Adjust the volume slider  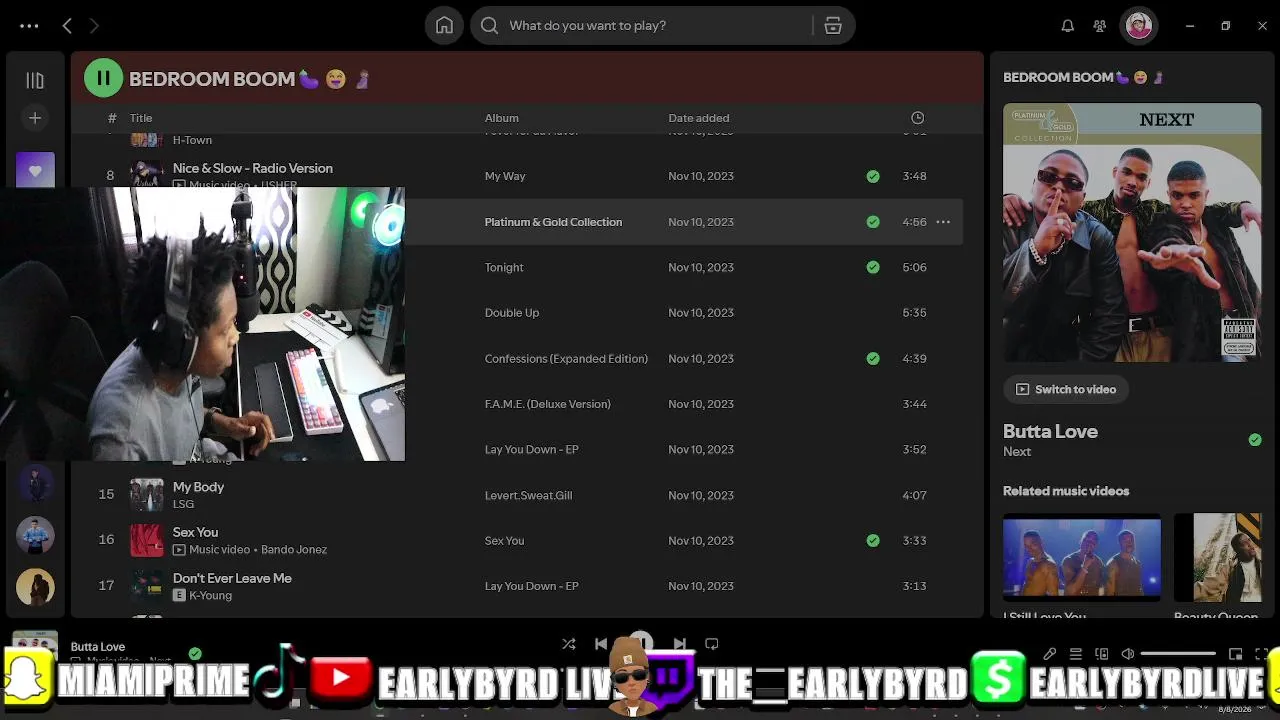[x=1179, y=654]
